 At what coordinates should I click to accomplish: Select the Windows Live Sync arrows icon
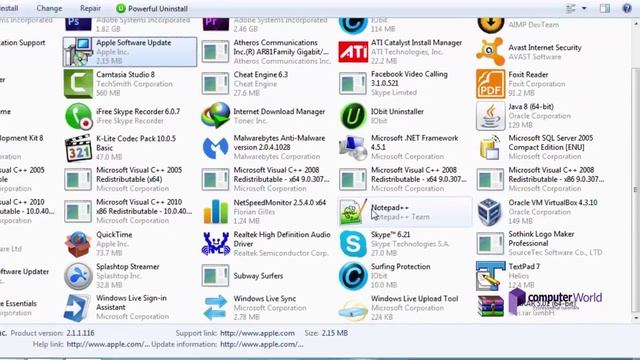215,307
